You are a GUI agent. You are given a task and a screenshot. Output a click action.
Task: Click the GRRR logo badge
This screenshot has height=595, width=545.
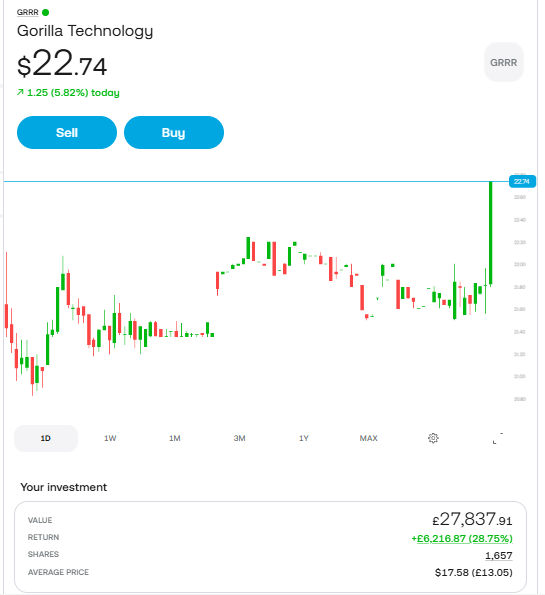click(504, 62)
